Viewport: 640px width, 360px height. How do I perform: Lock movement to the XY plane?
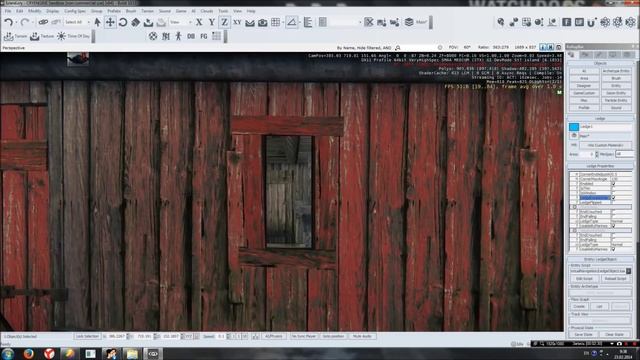(237, 22)
